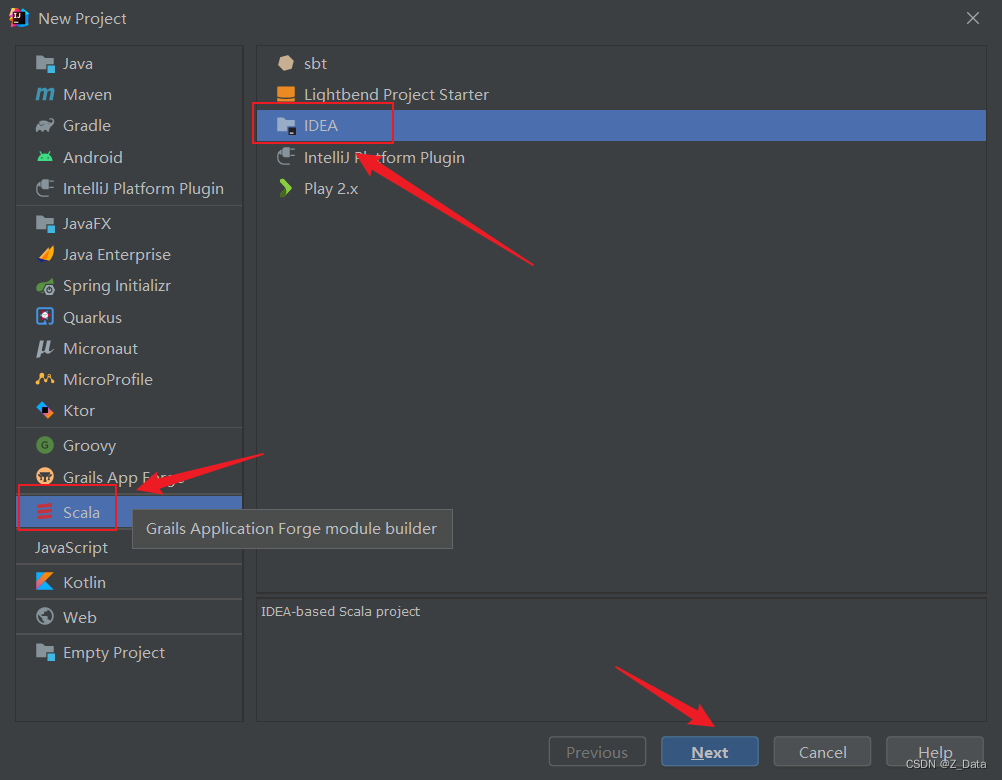
Task: Select 'Ktor' label
Action: pos(79,410)
